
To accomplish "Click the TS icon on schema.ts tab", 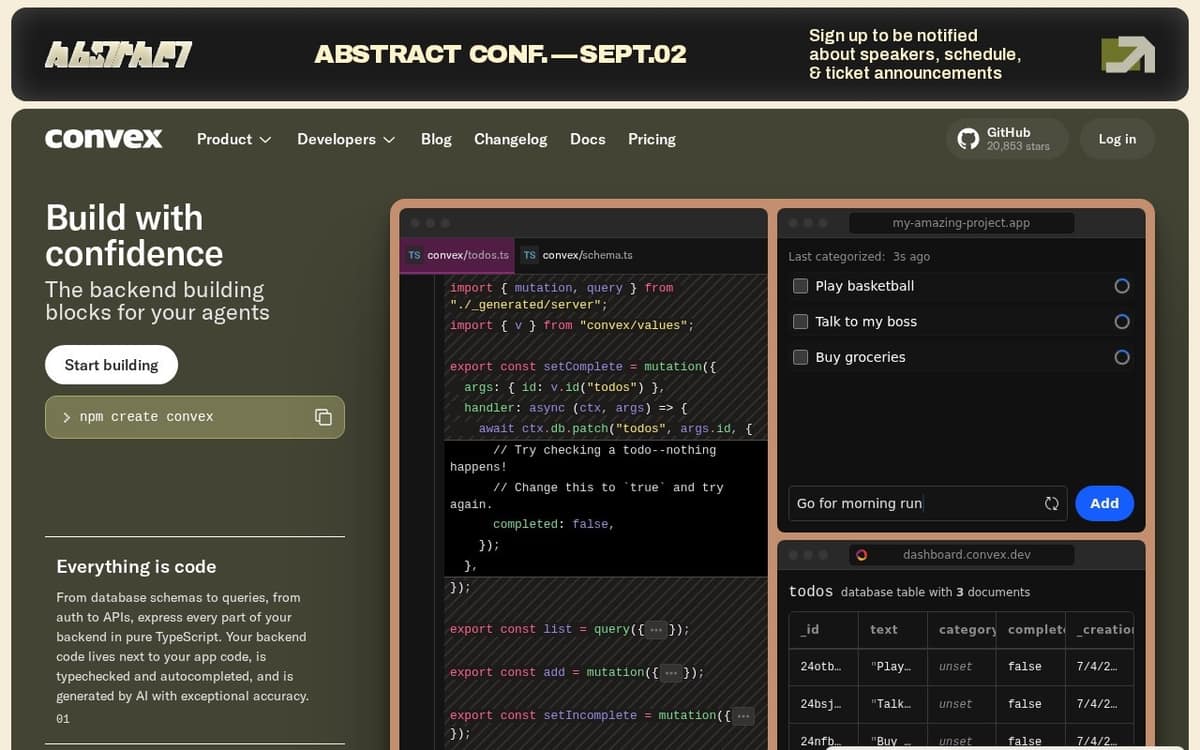I will pyautogui.click(x=530, y=255).
